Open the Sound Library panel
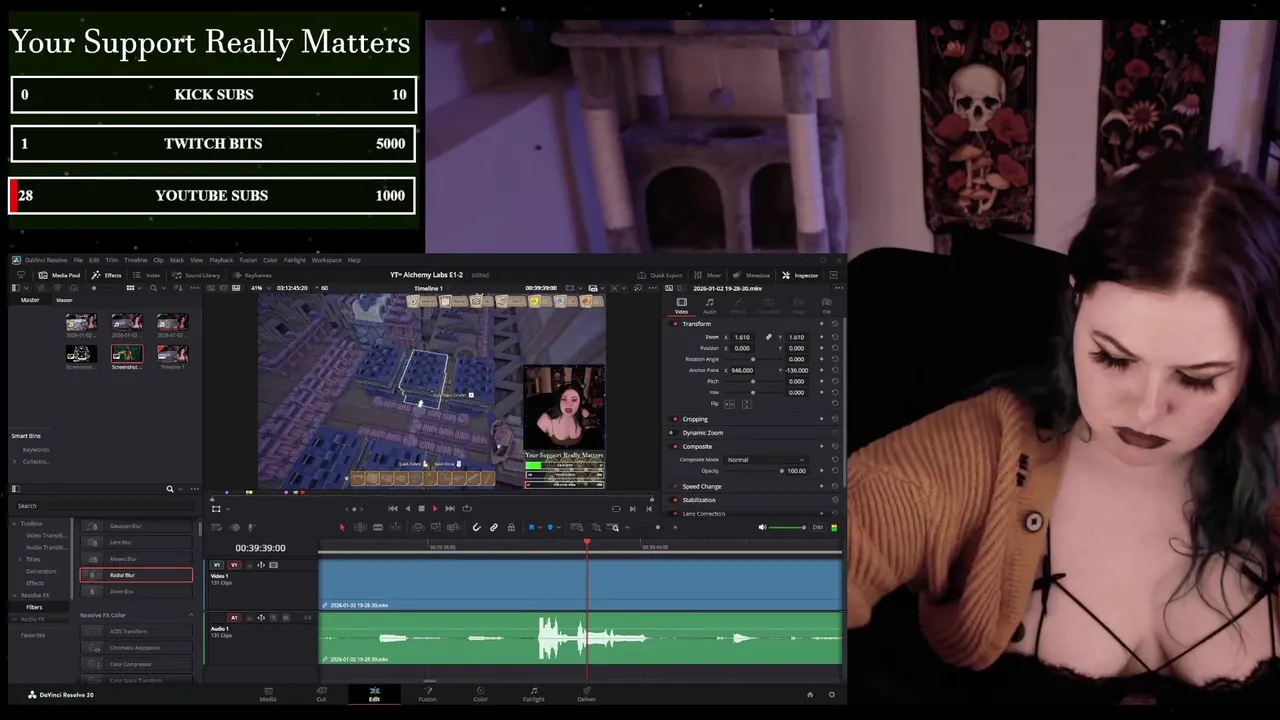1280x720 pixels. 196,275
